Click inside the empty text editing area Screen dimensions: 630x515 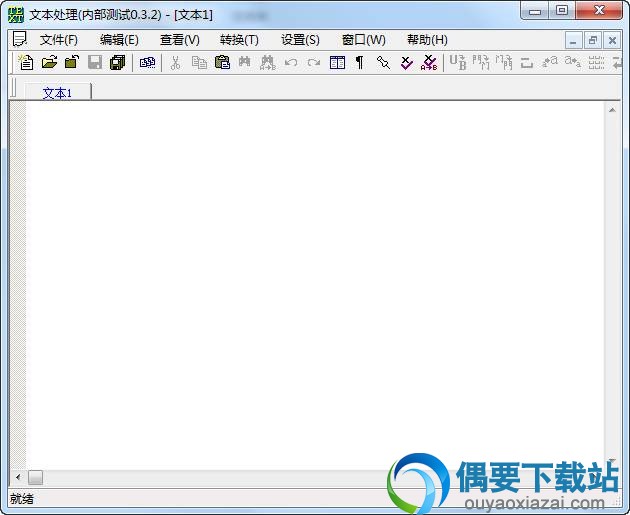point(315,285)
